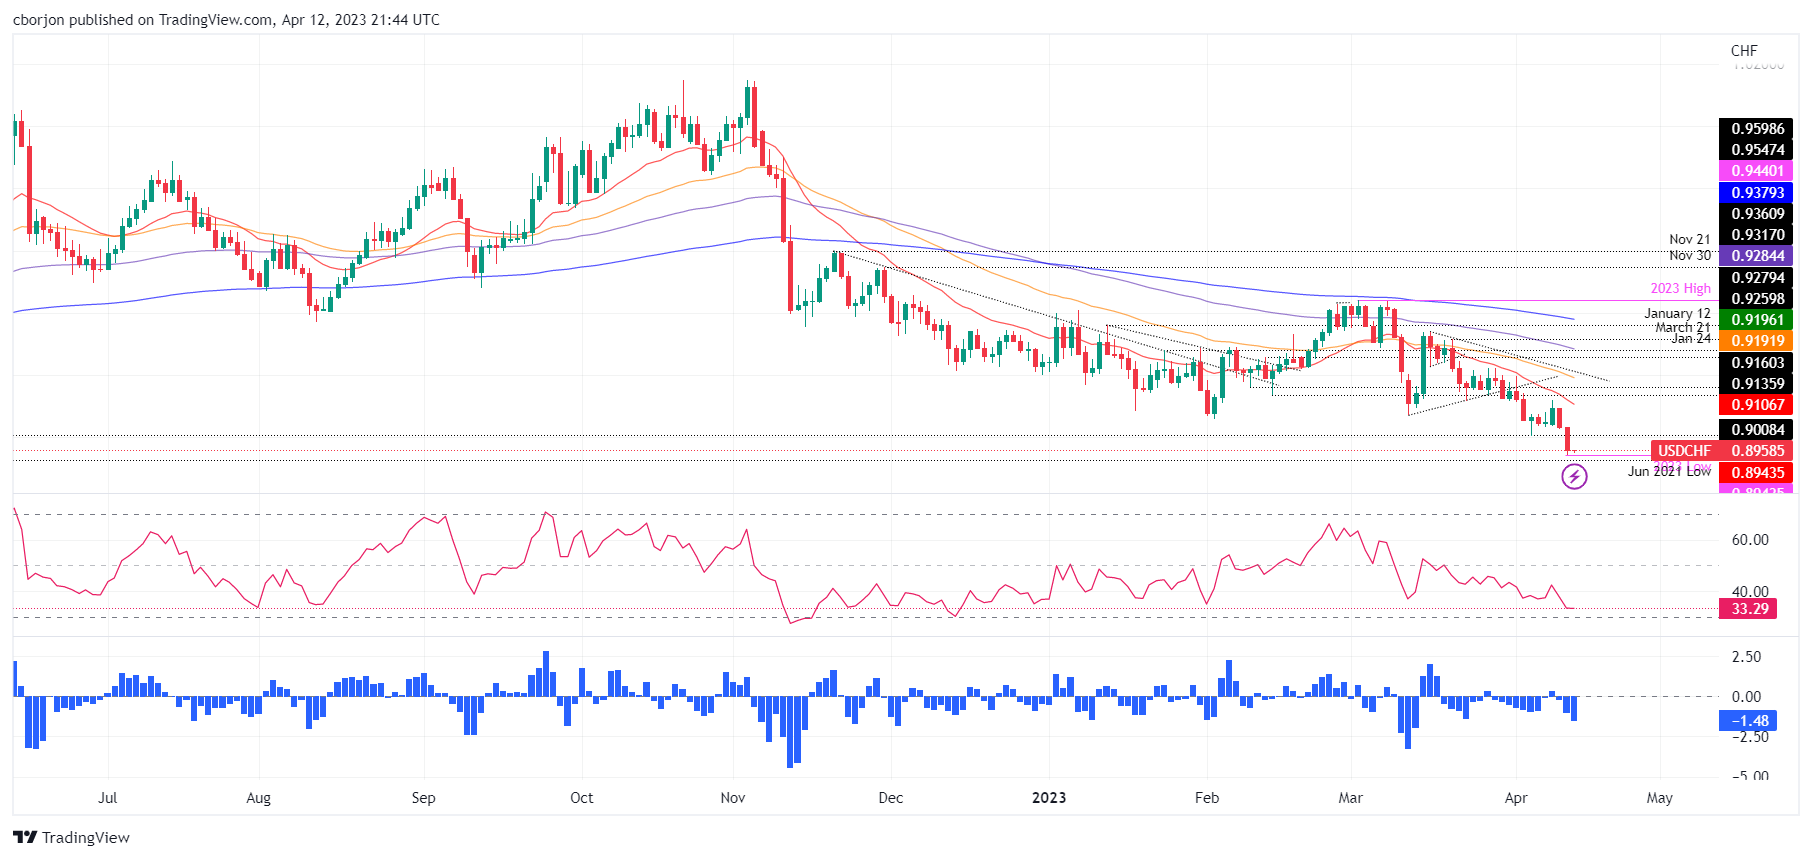
Task: Click the 60.00 RSI scale label
Action: pos(1750,540)
